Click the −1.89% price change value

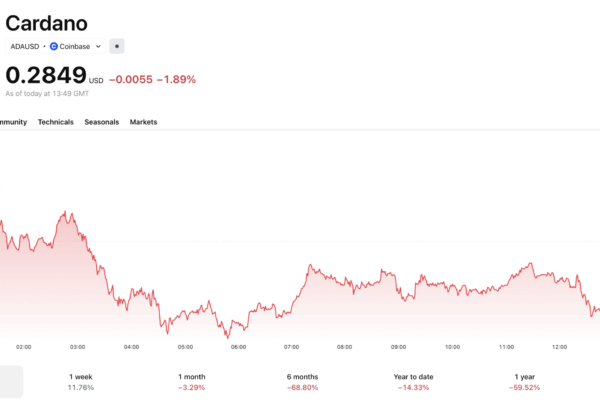point(176,79)
